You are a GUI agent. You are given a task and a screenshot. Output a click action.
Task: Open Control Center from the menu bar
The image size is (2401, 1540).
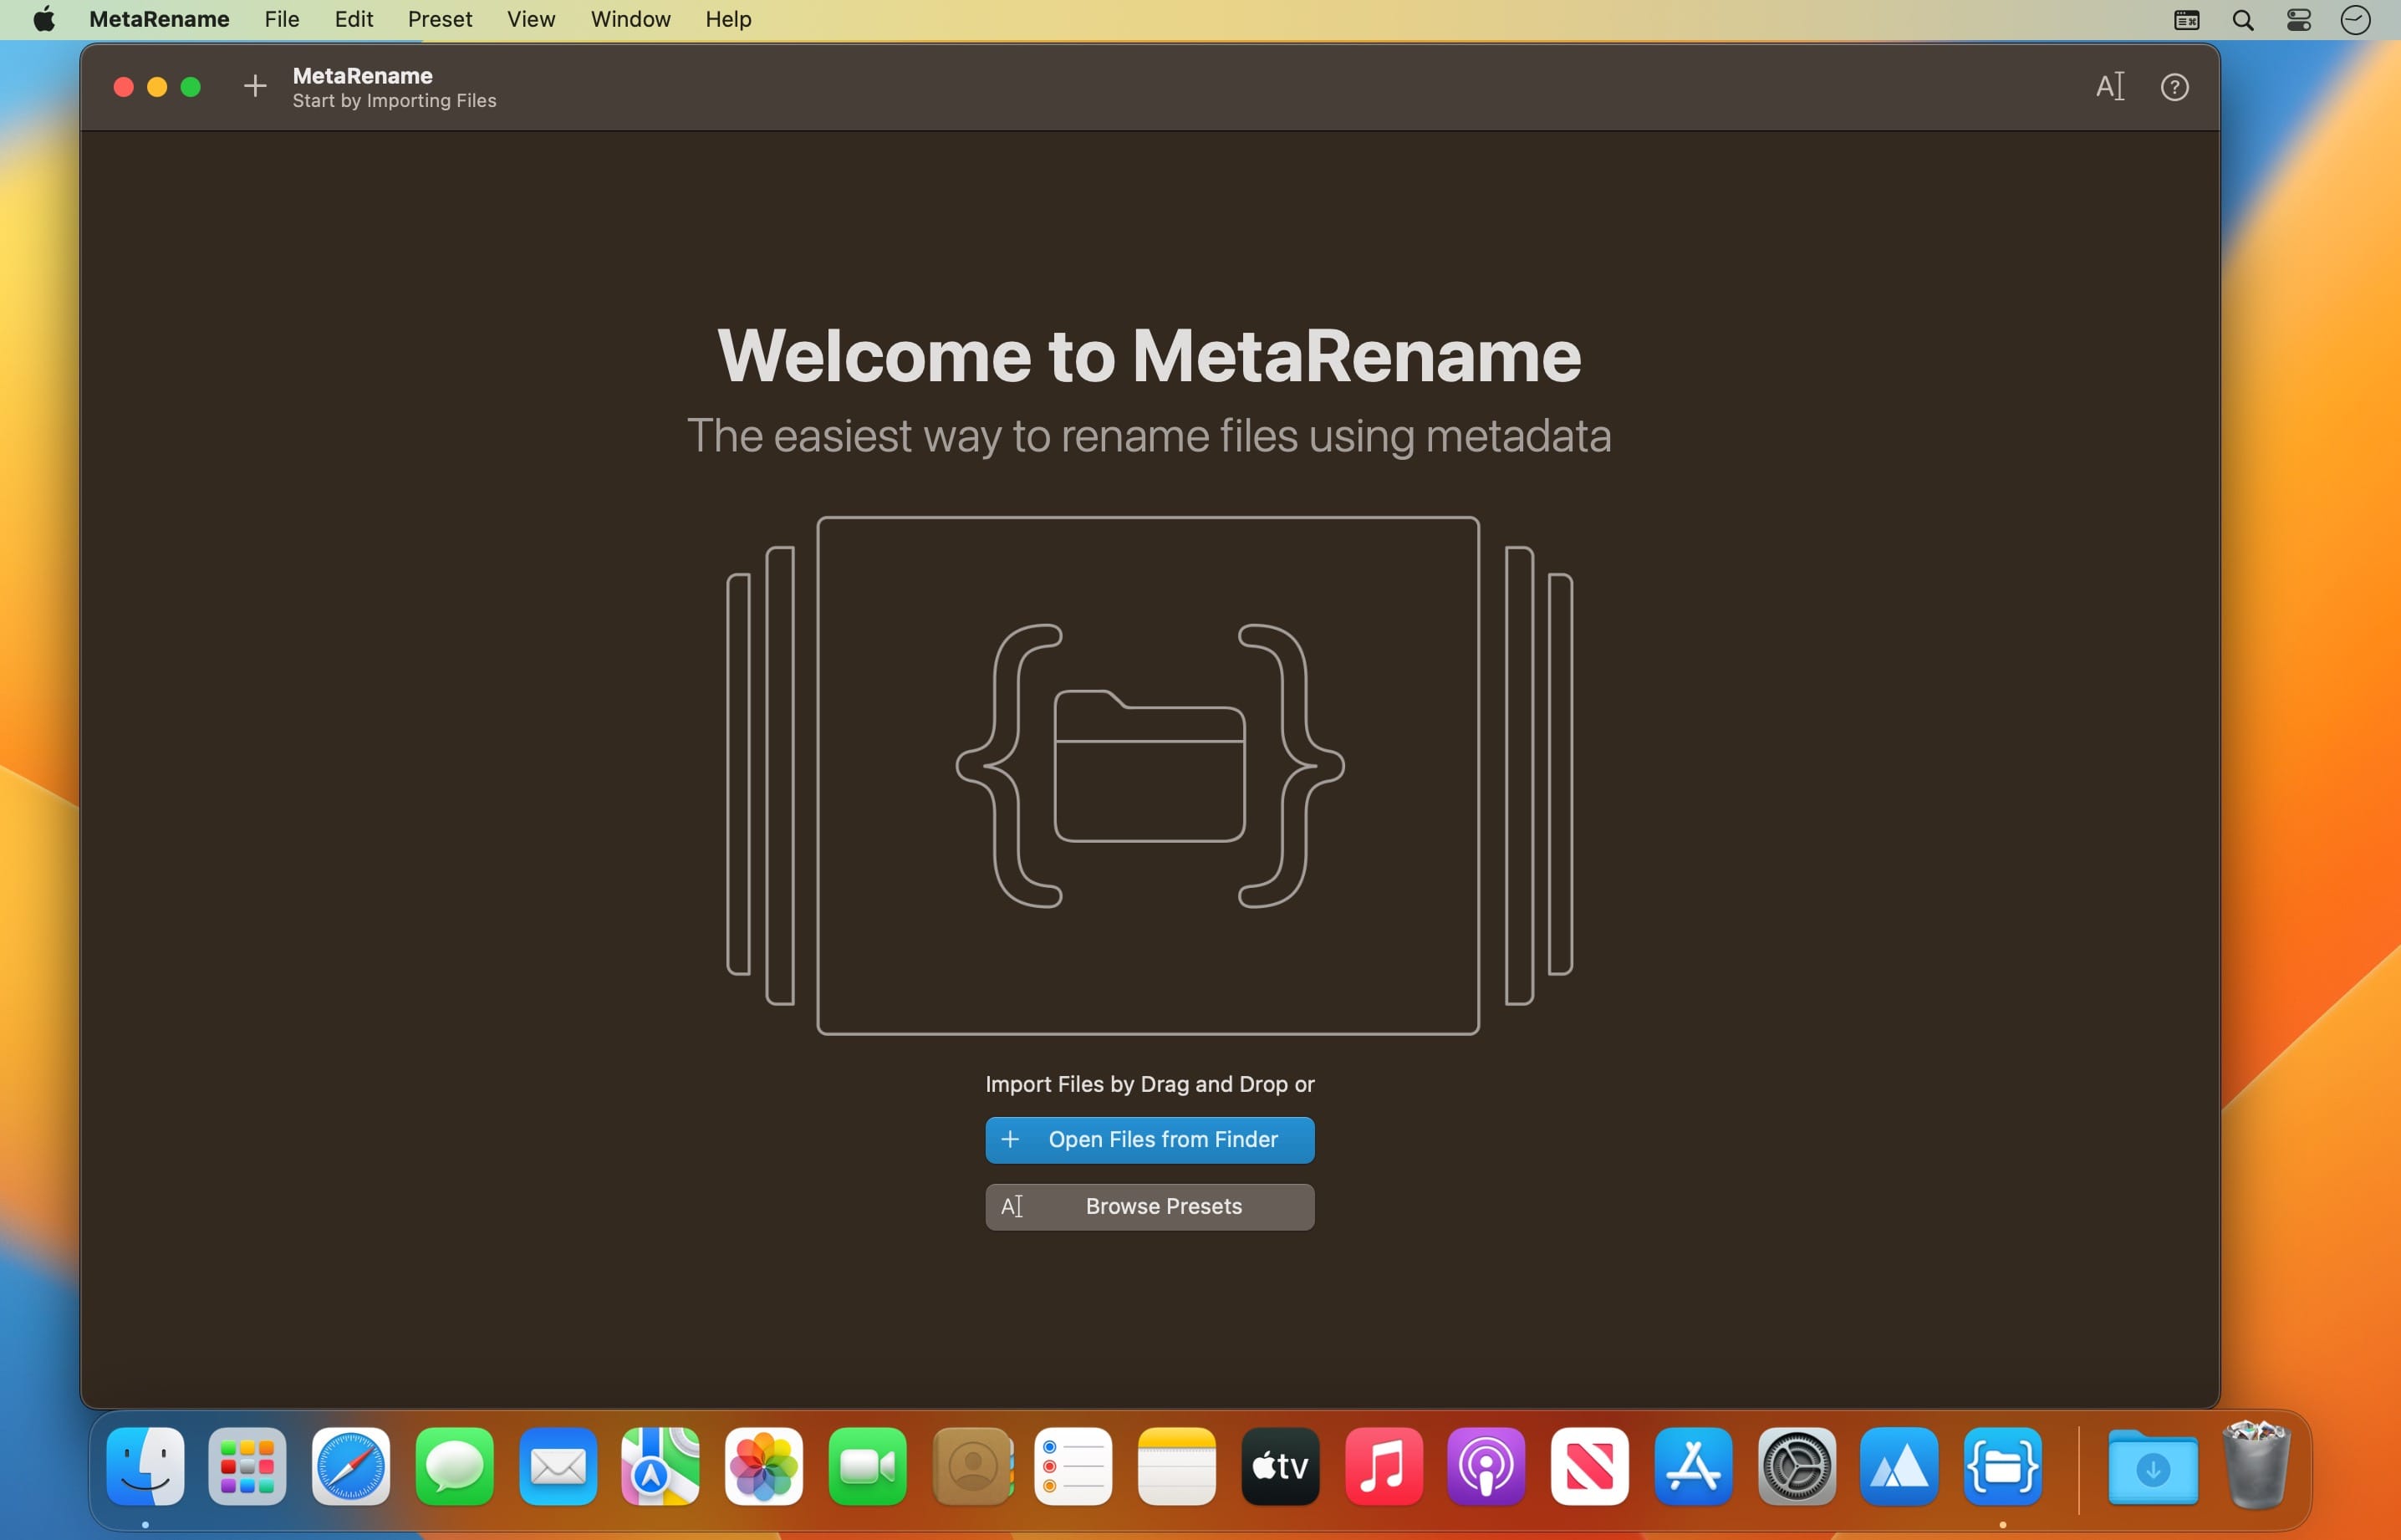click(2299, 19)
